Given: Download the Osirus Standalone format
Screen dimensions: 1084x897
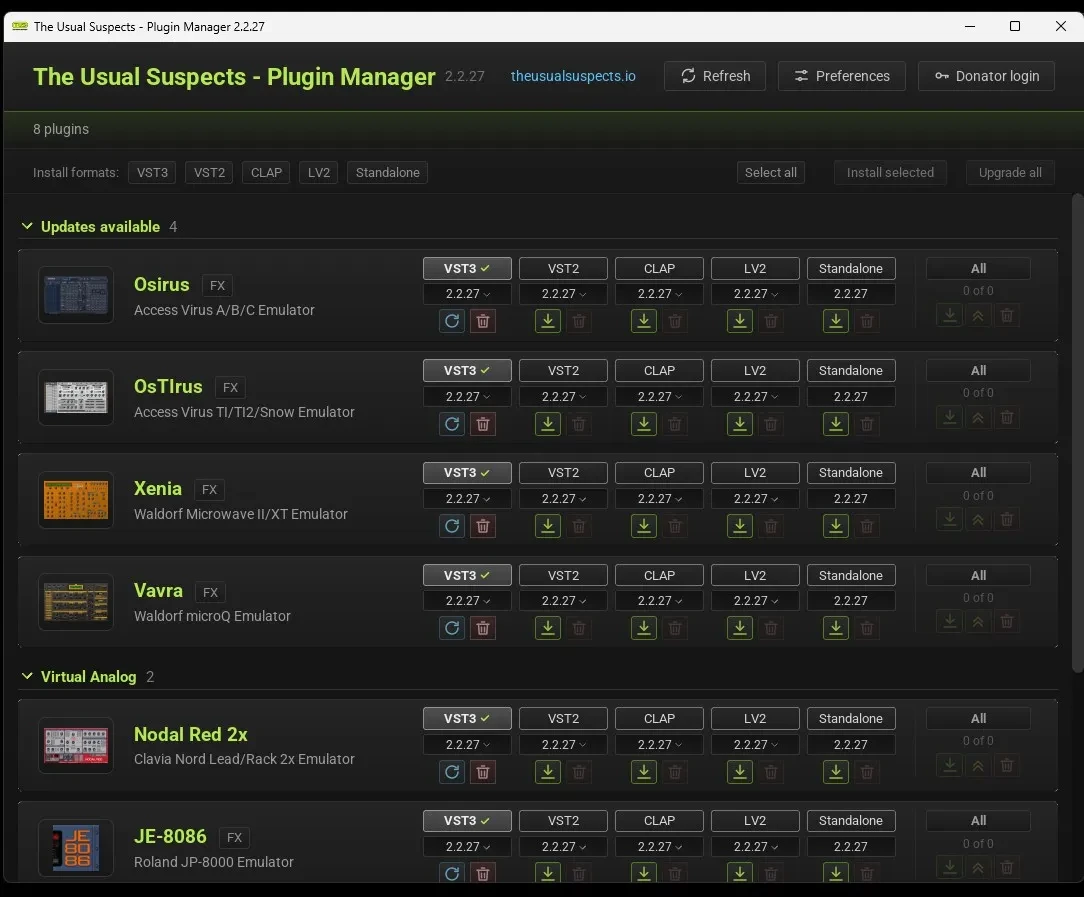Looking at the screenshot, I should 835,321.
